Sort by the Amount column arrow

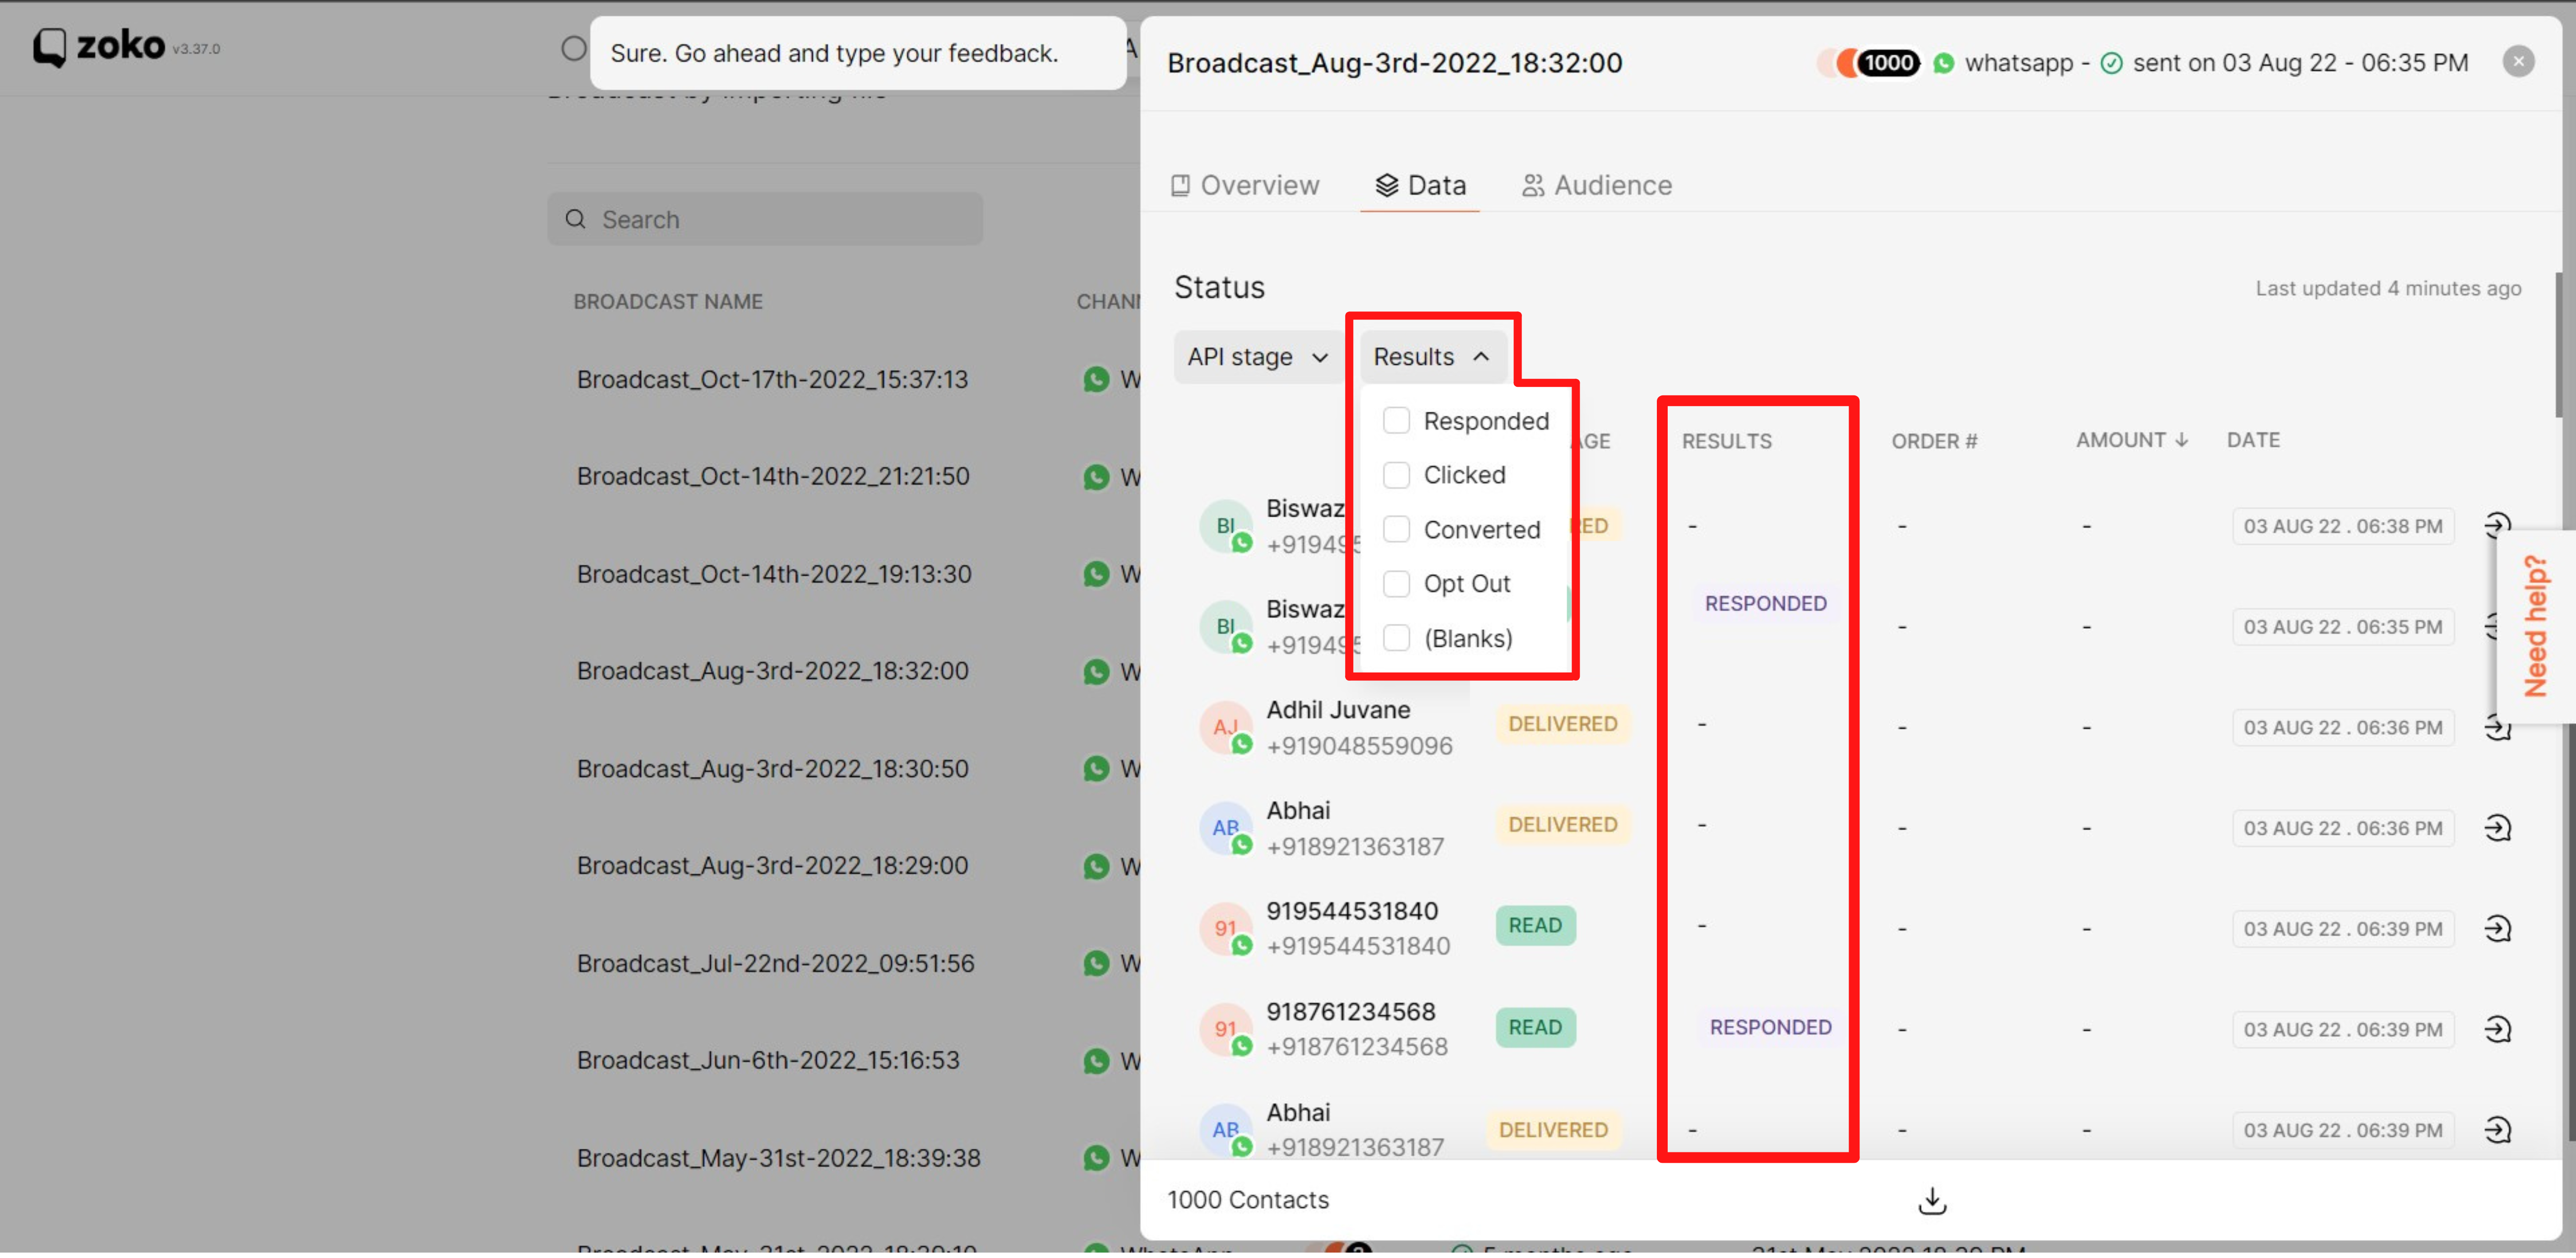click(2181, 440)
